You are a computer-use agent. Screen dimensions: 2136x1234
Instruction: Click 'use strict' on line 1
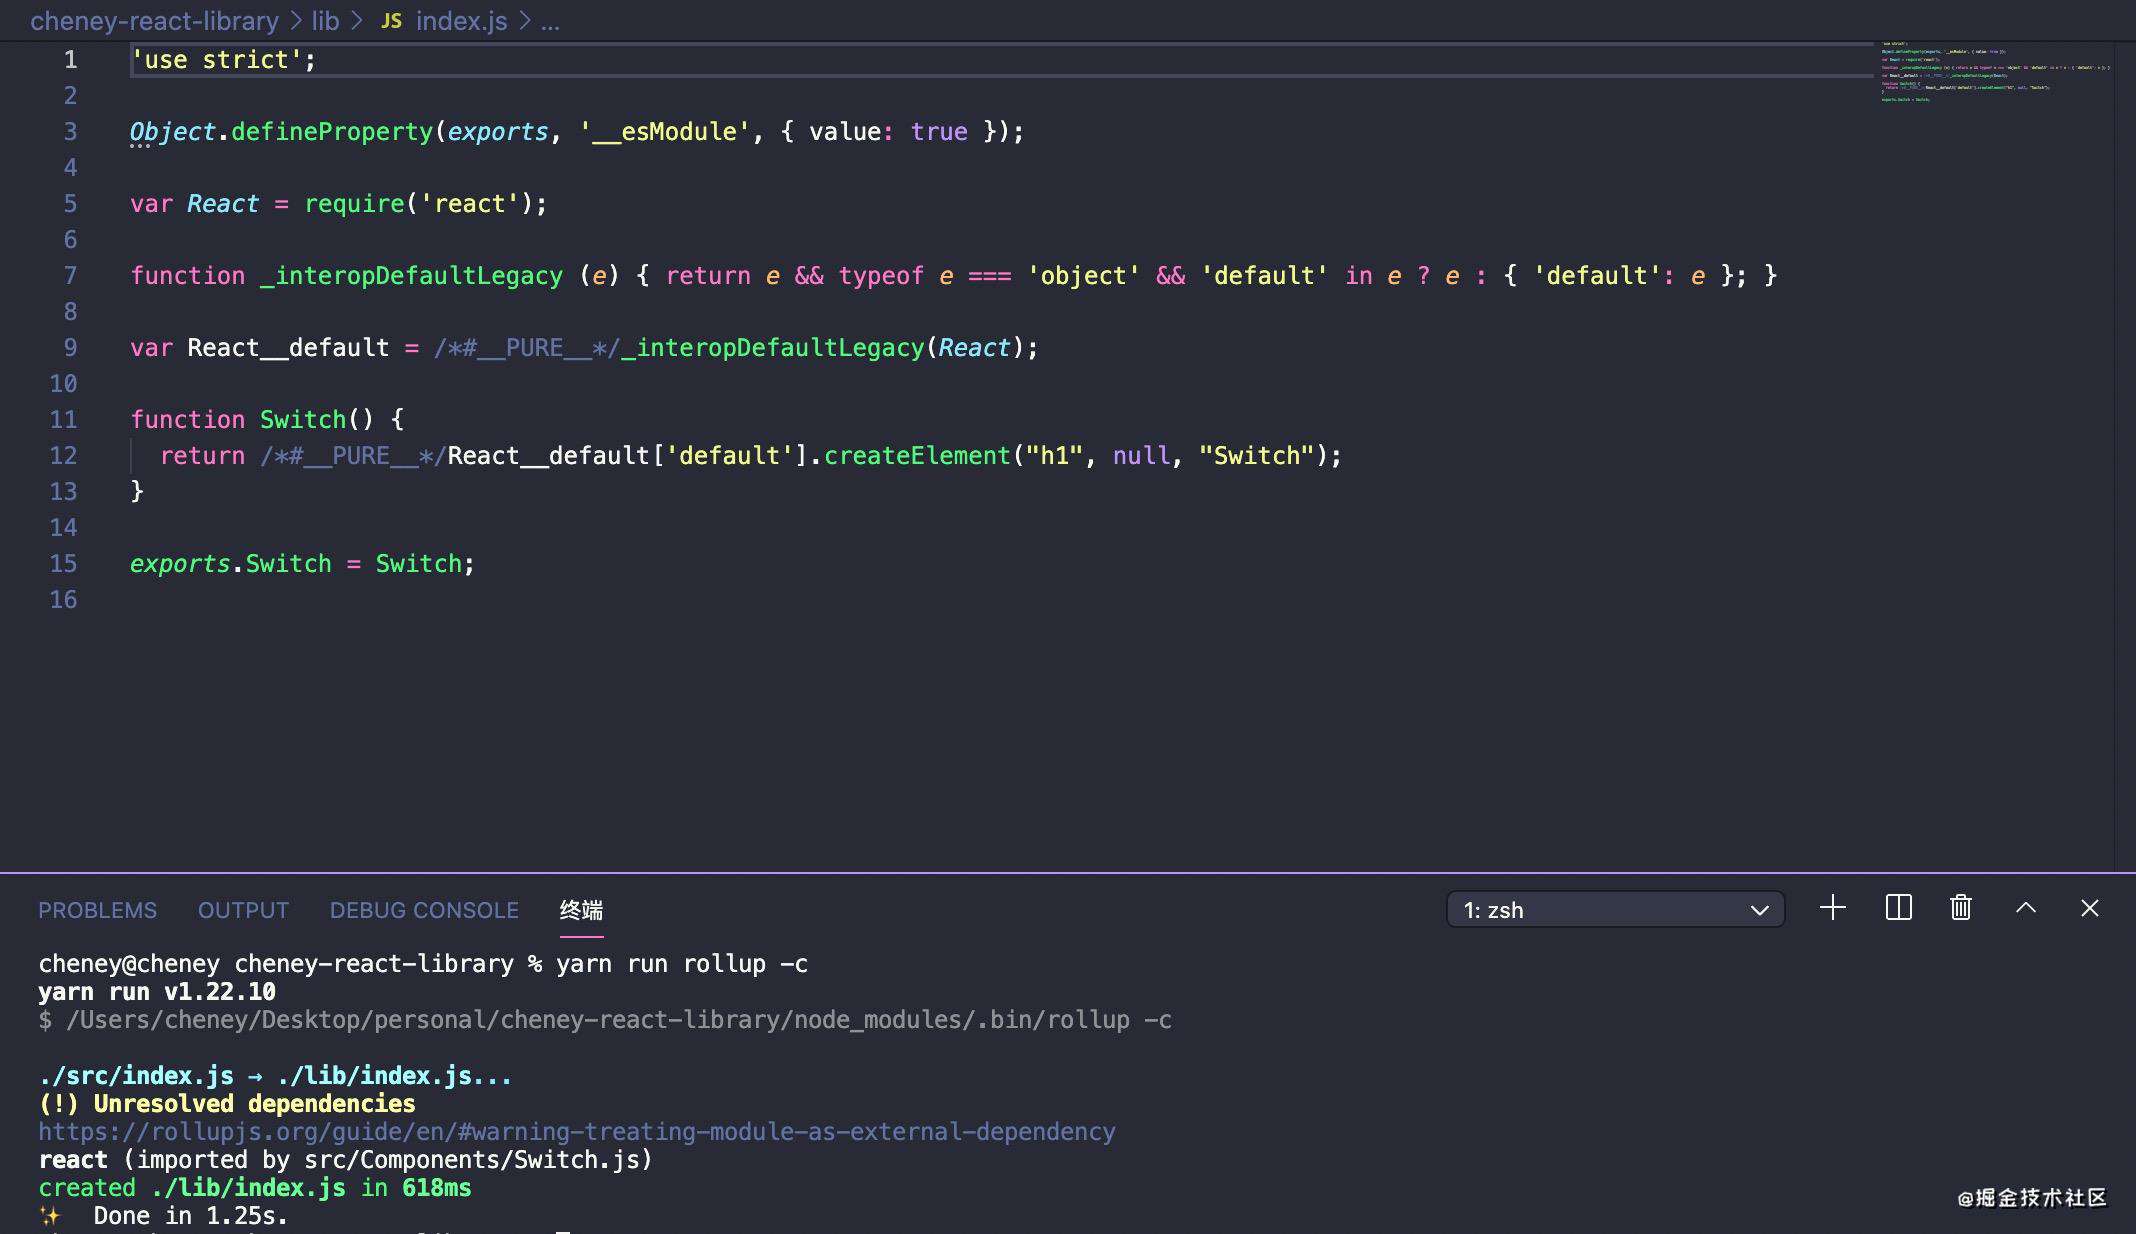(x=216, y=59)
